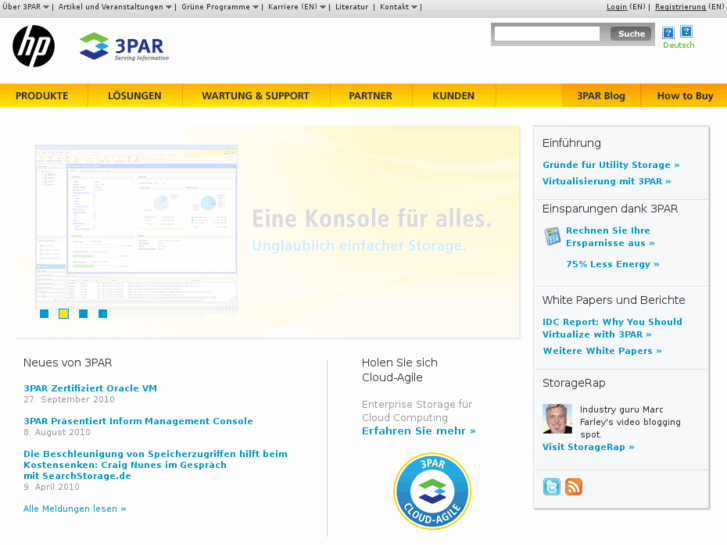Open the Twitter icon link
Viewport: 727px width, 545px height.
pos(552,487)
